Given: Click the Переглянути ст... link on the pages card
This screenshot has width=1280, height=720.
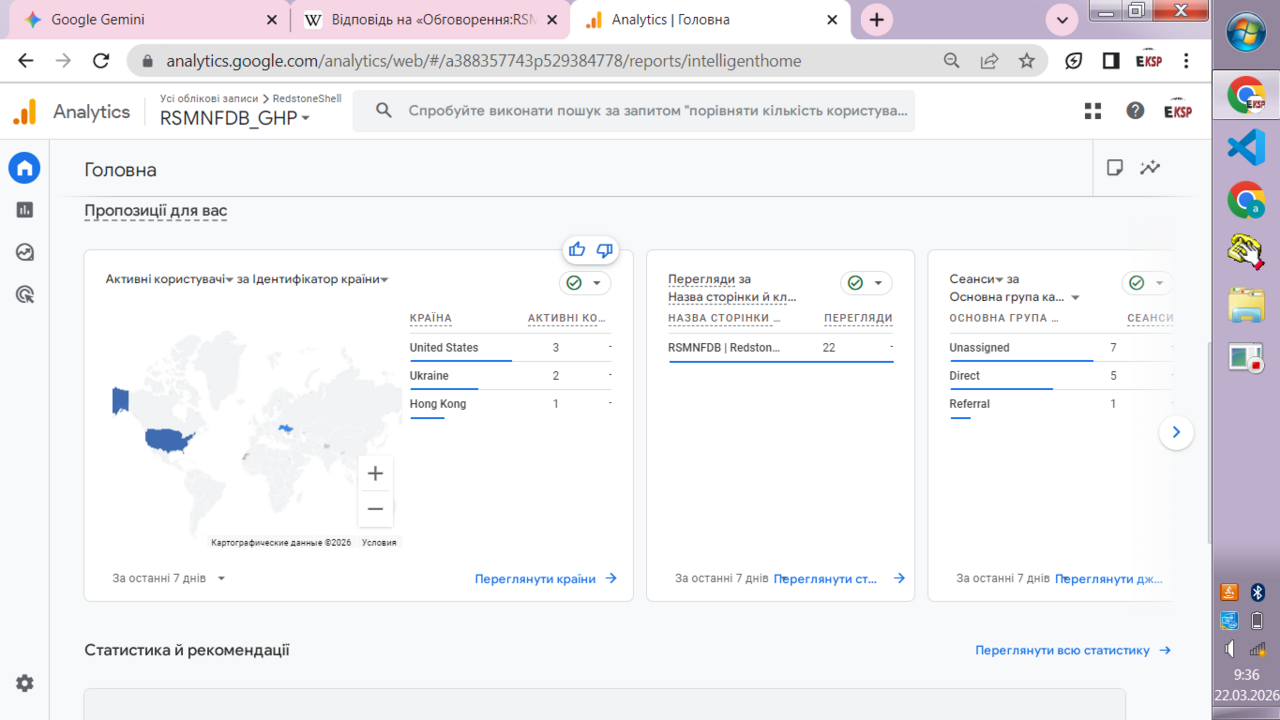Looking at the screenshot, I should [x=839, y=578].
